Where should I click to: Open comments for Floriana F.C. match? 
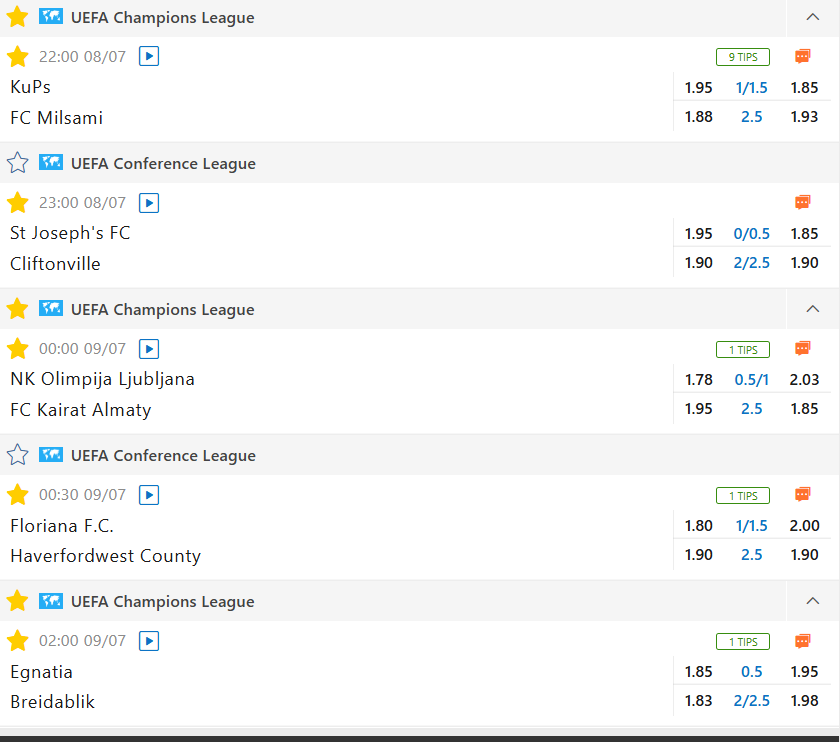[802, 495]
